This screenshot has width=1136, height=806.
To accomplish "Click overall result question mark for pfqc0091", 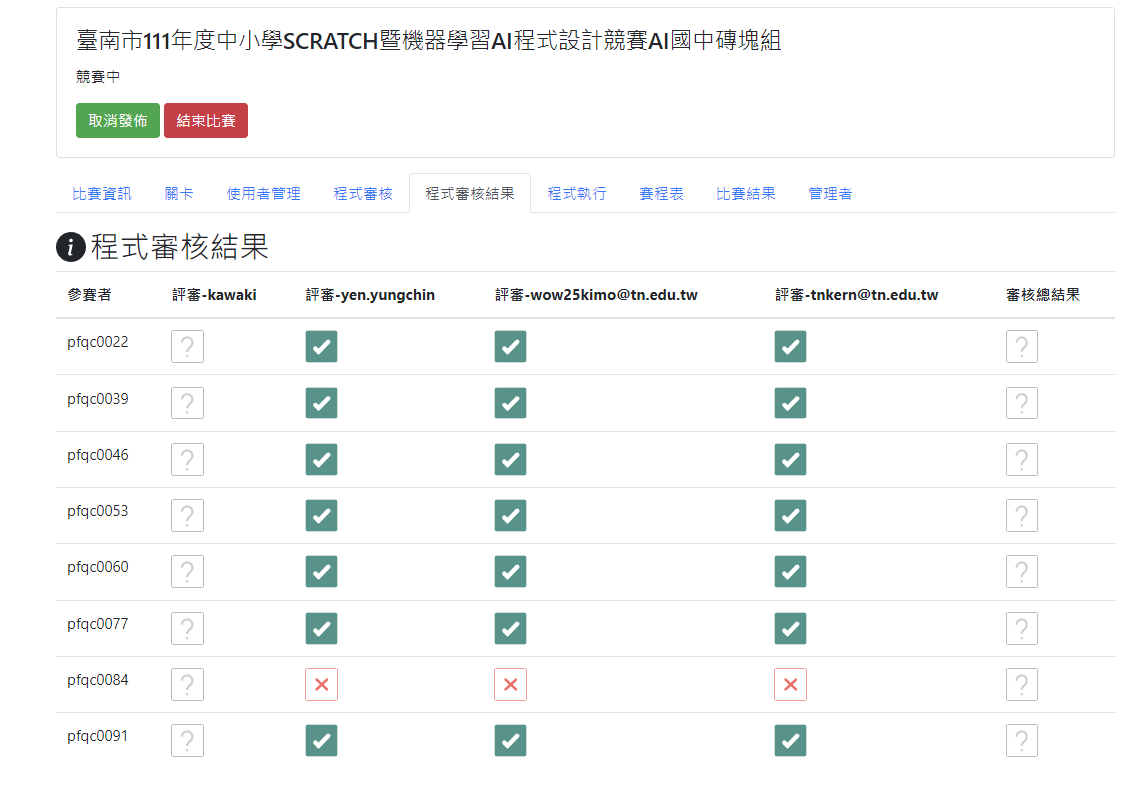I will [x=1021, y=741].
